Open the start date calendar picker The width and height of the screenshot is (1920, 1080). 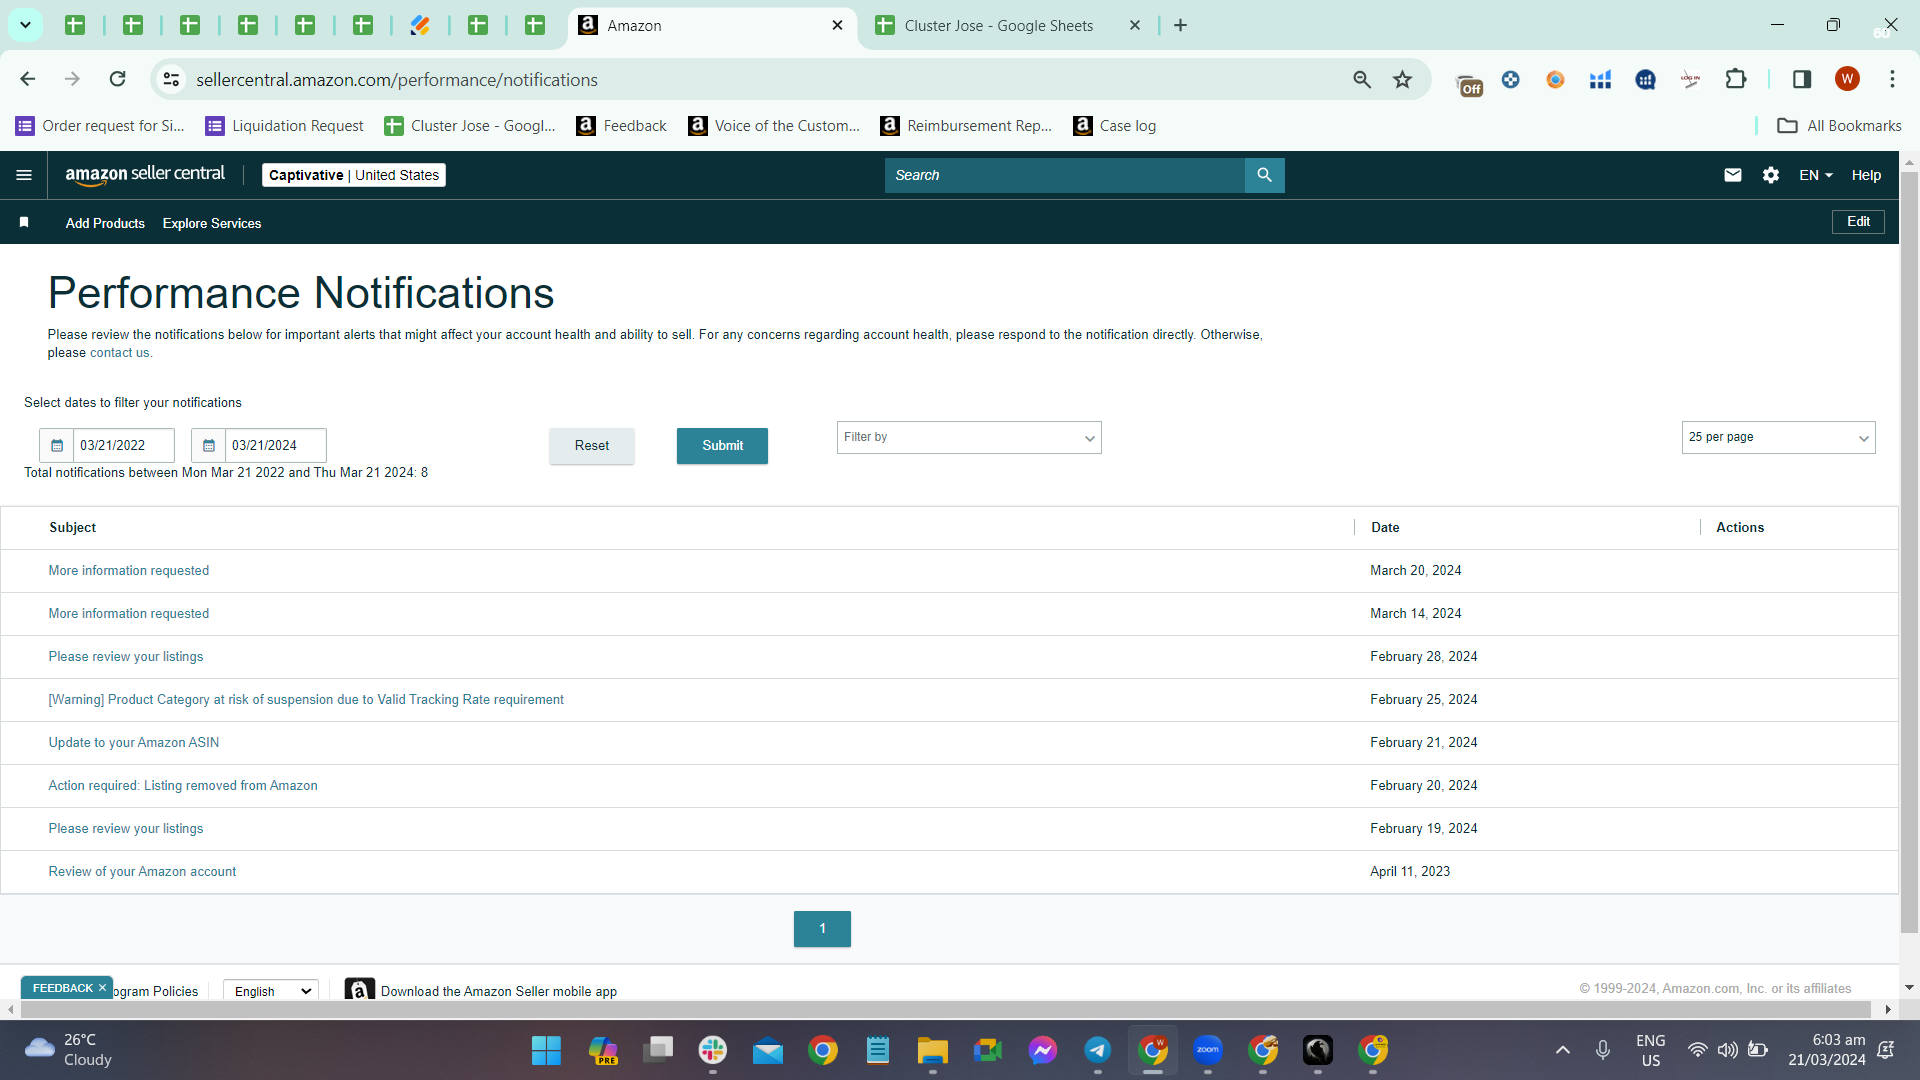click(57, 446)
